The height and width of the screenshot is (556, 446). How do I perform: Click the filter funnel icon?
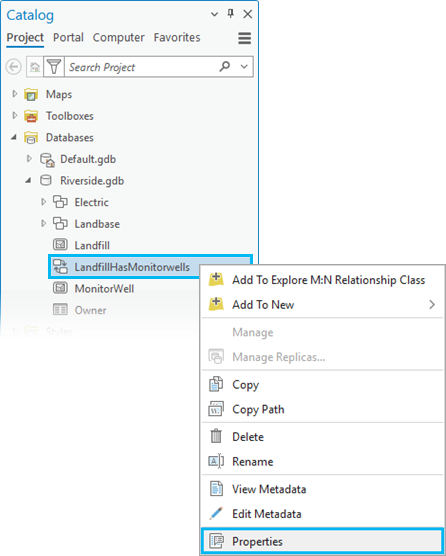tap(54, 67)
